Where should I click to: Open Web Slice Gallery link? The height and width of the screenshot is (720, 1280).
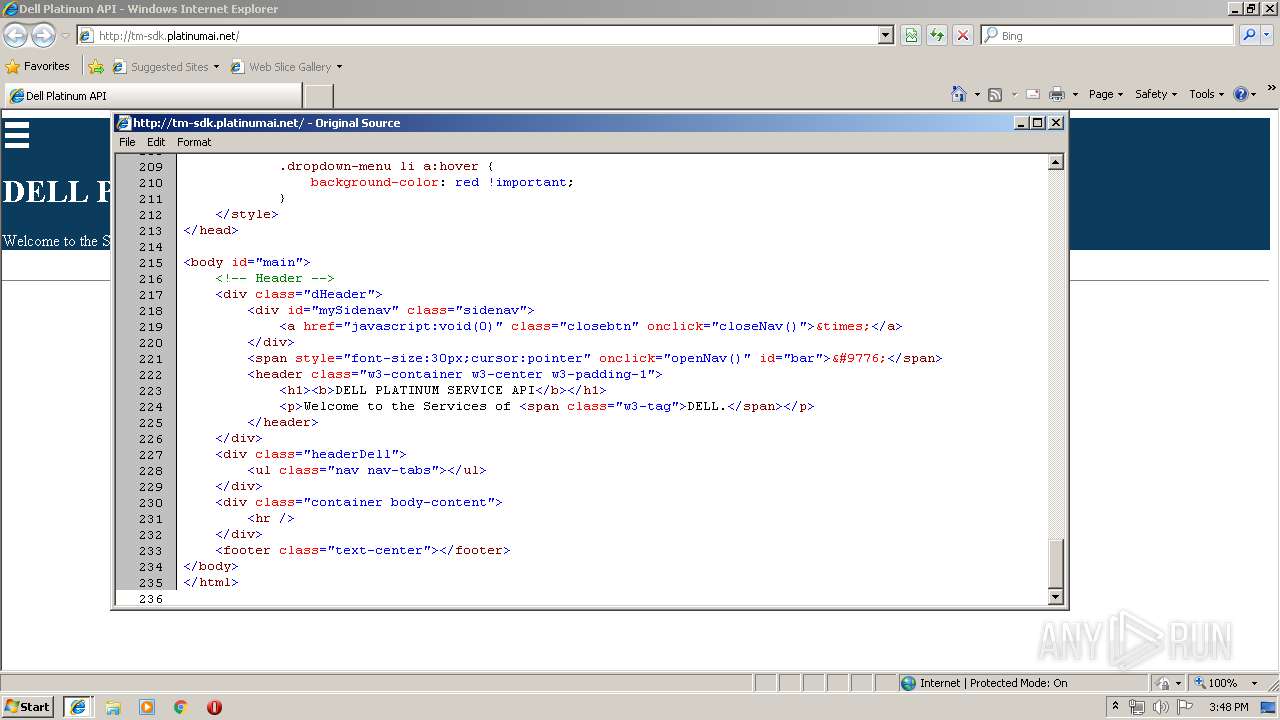[286, 67]
